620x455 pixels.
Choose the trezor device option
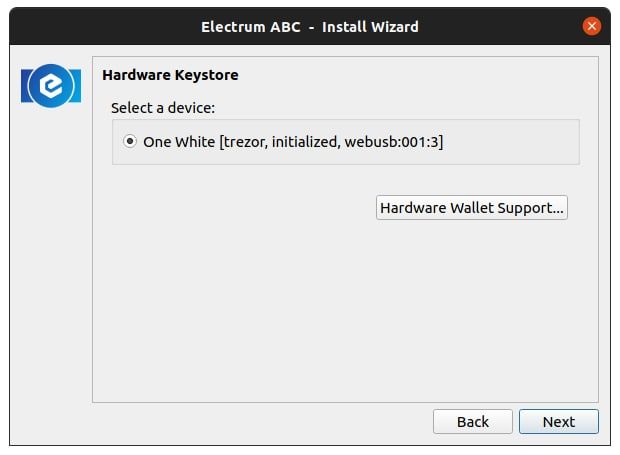(130, 142)
